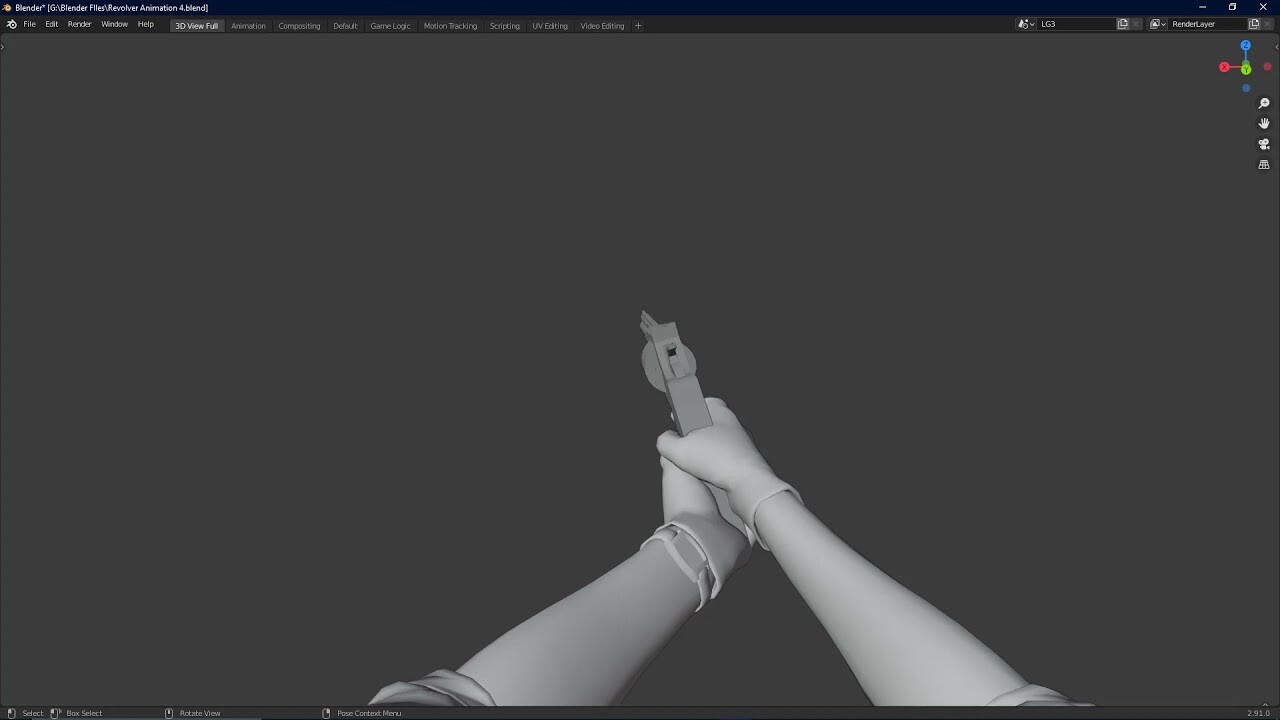Create a new scene with the copy icon
Screen dimensions: 1280x720
1122,24
